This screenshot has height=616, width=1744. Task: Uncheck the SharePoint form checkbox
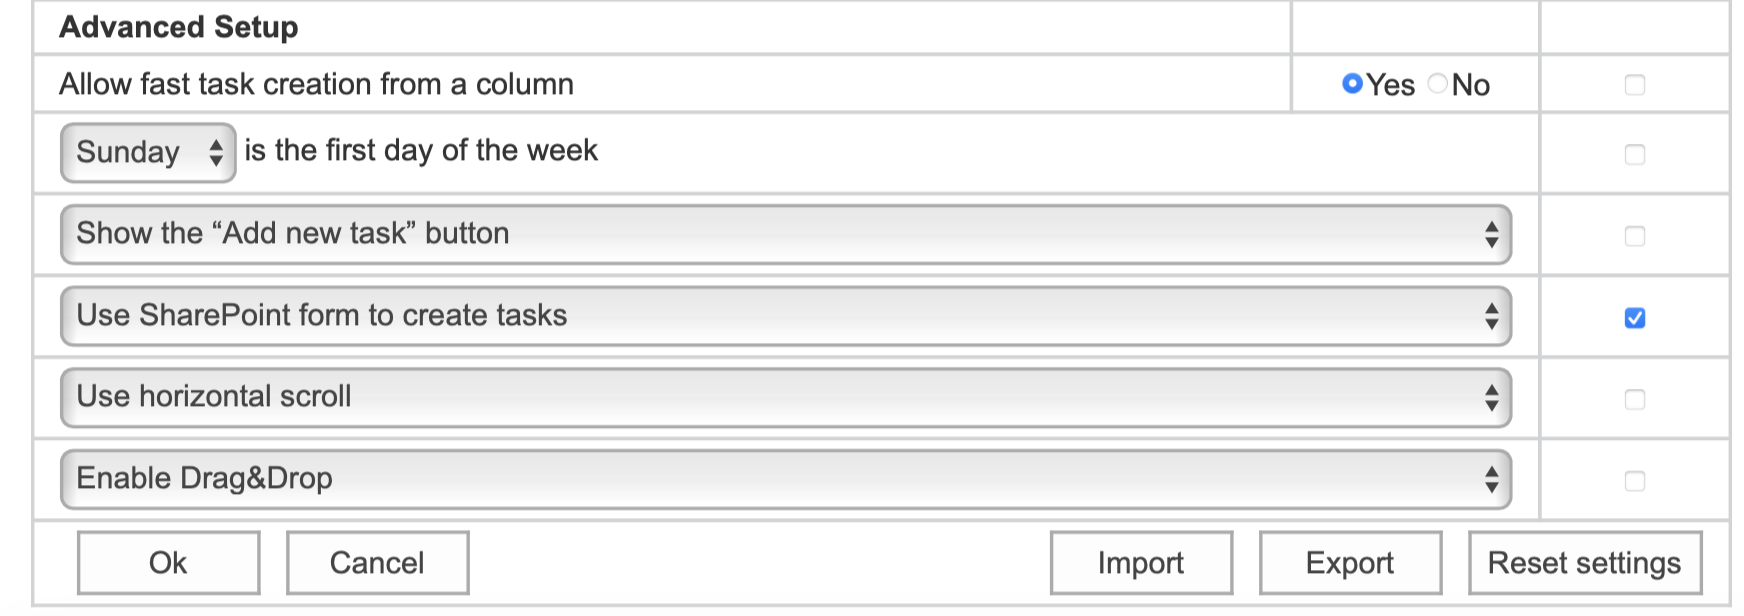coord(1635,317)
